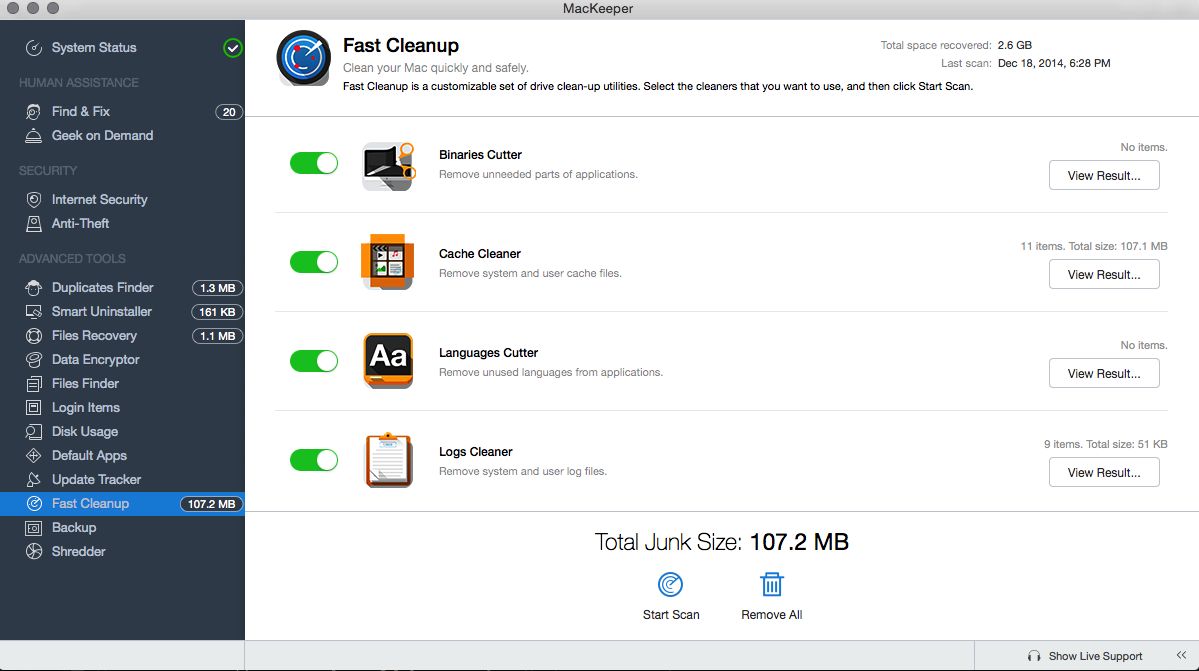The height and width of the screenshot is (671, 1199).
Task: Click the Remove All trash icon
Action: click(x=772, y=585)
